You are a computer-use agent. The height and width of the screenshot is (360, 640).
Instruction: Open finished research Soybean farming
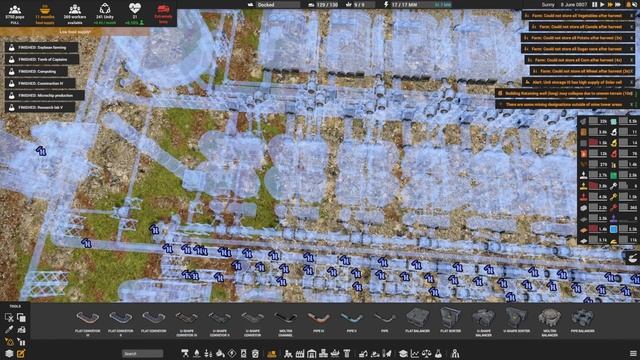[42, 47]
